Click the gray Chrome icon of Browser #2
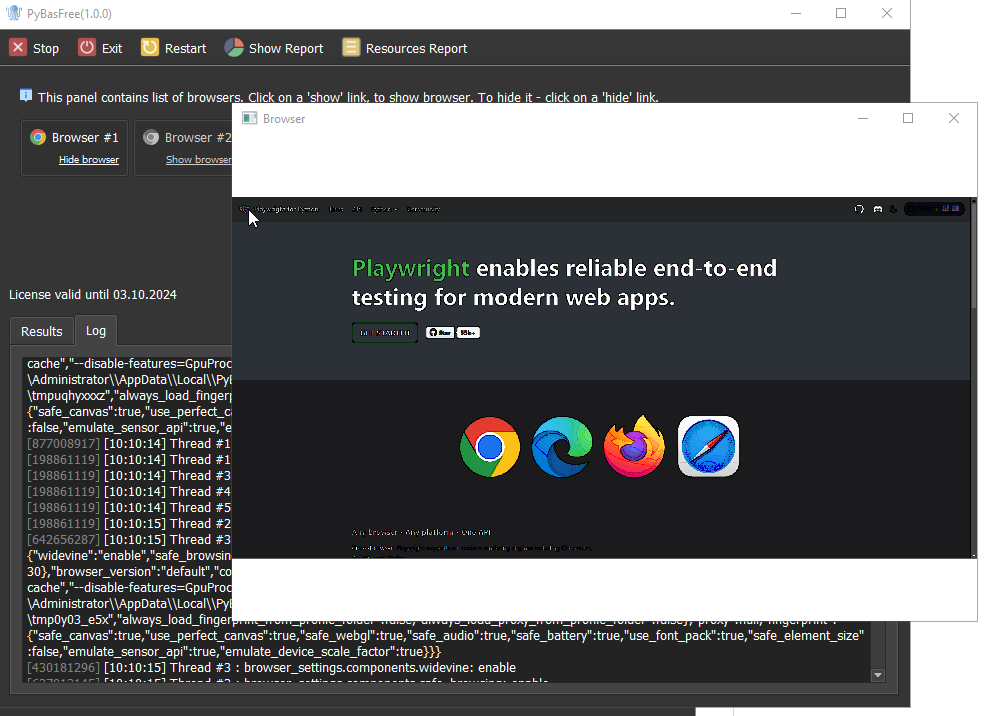The image size is (1008, 716). (151, 137)
